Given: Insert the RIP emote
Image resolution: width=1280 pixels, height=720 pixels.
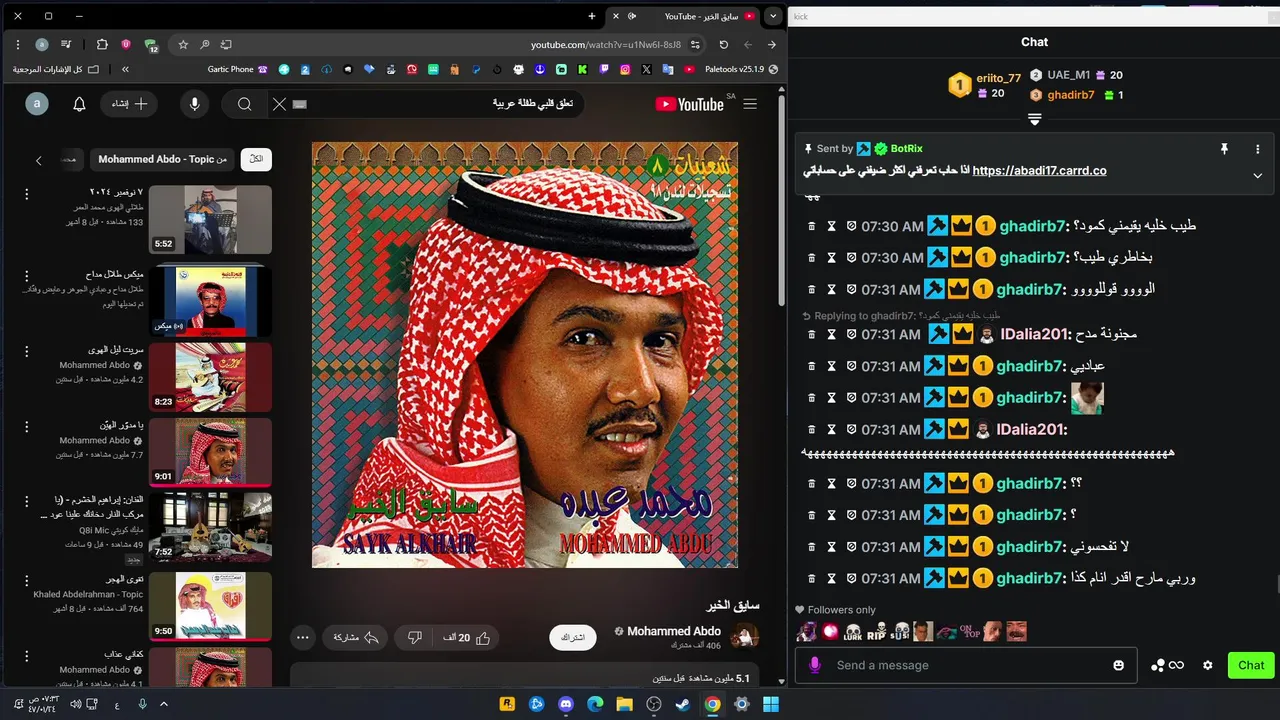Looking at the screenshot, I should pos(876,632).
